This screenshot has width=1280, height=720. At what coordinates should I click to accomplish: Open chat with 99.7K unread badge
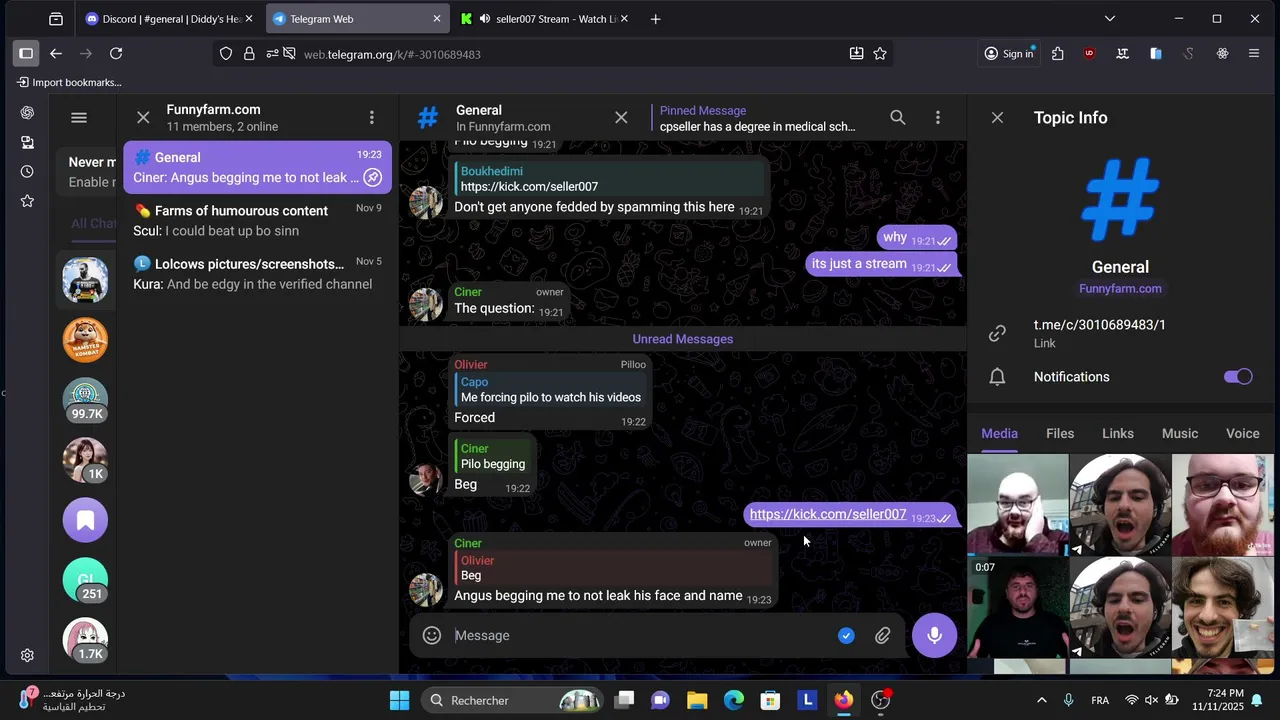point(85,400)
